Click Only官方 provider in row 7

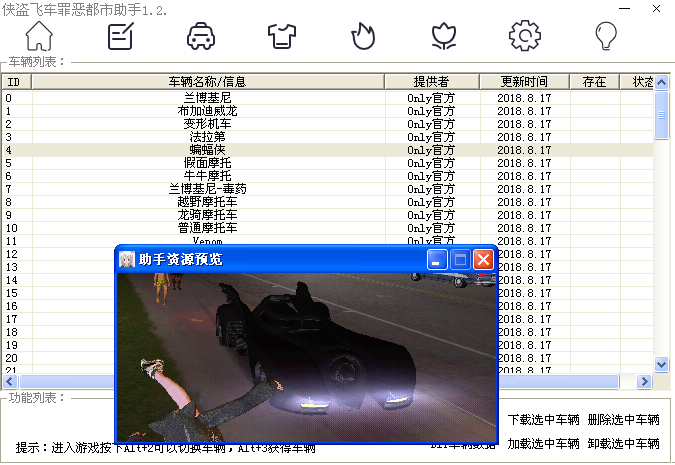(x=431, y=189)
